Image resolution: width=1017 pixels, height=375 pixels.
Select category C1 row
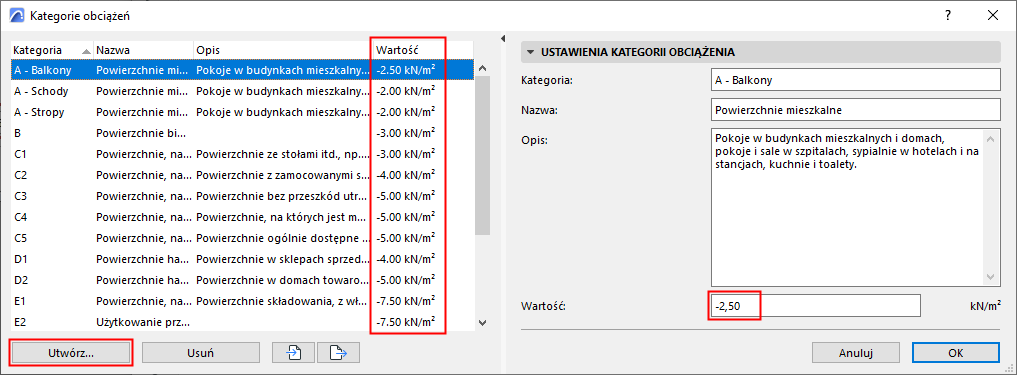(243, 154)
